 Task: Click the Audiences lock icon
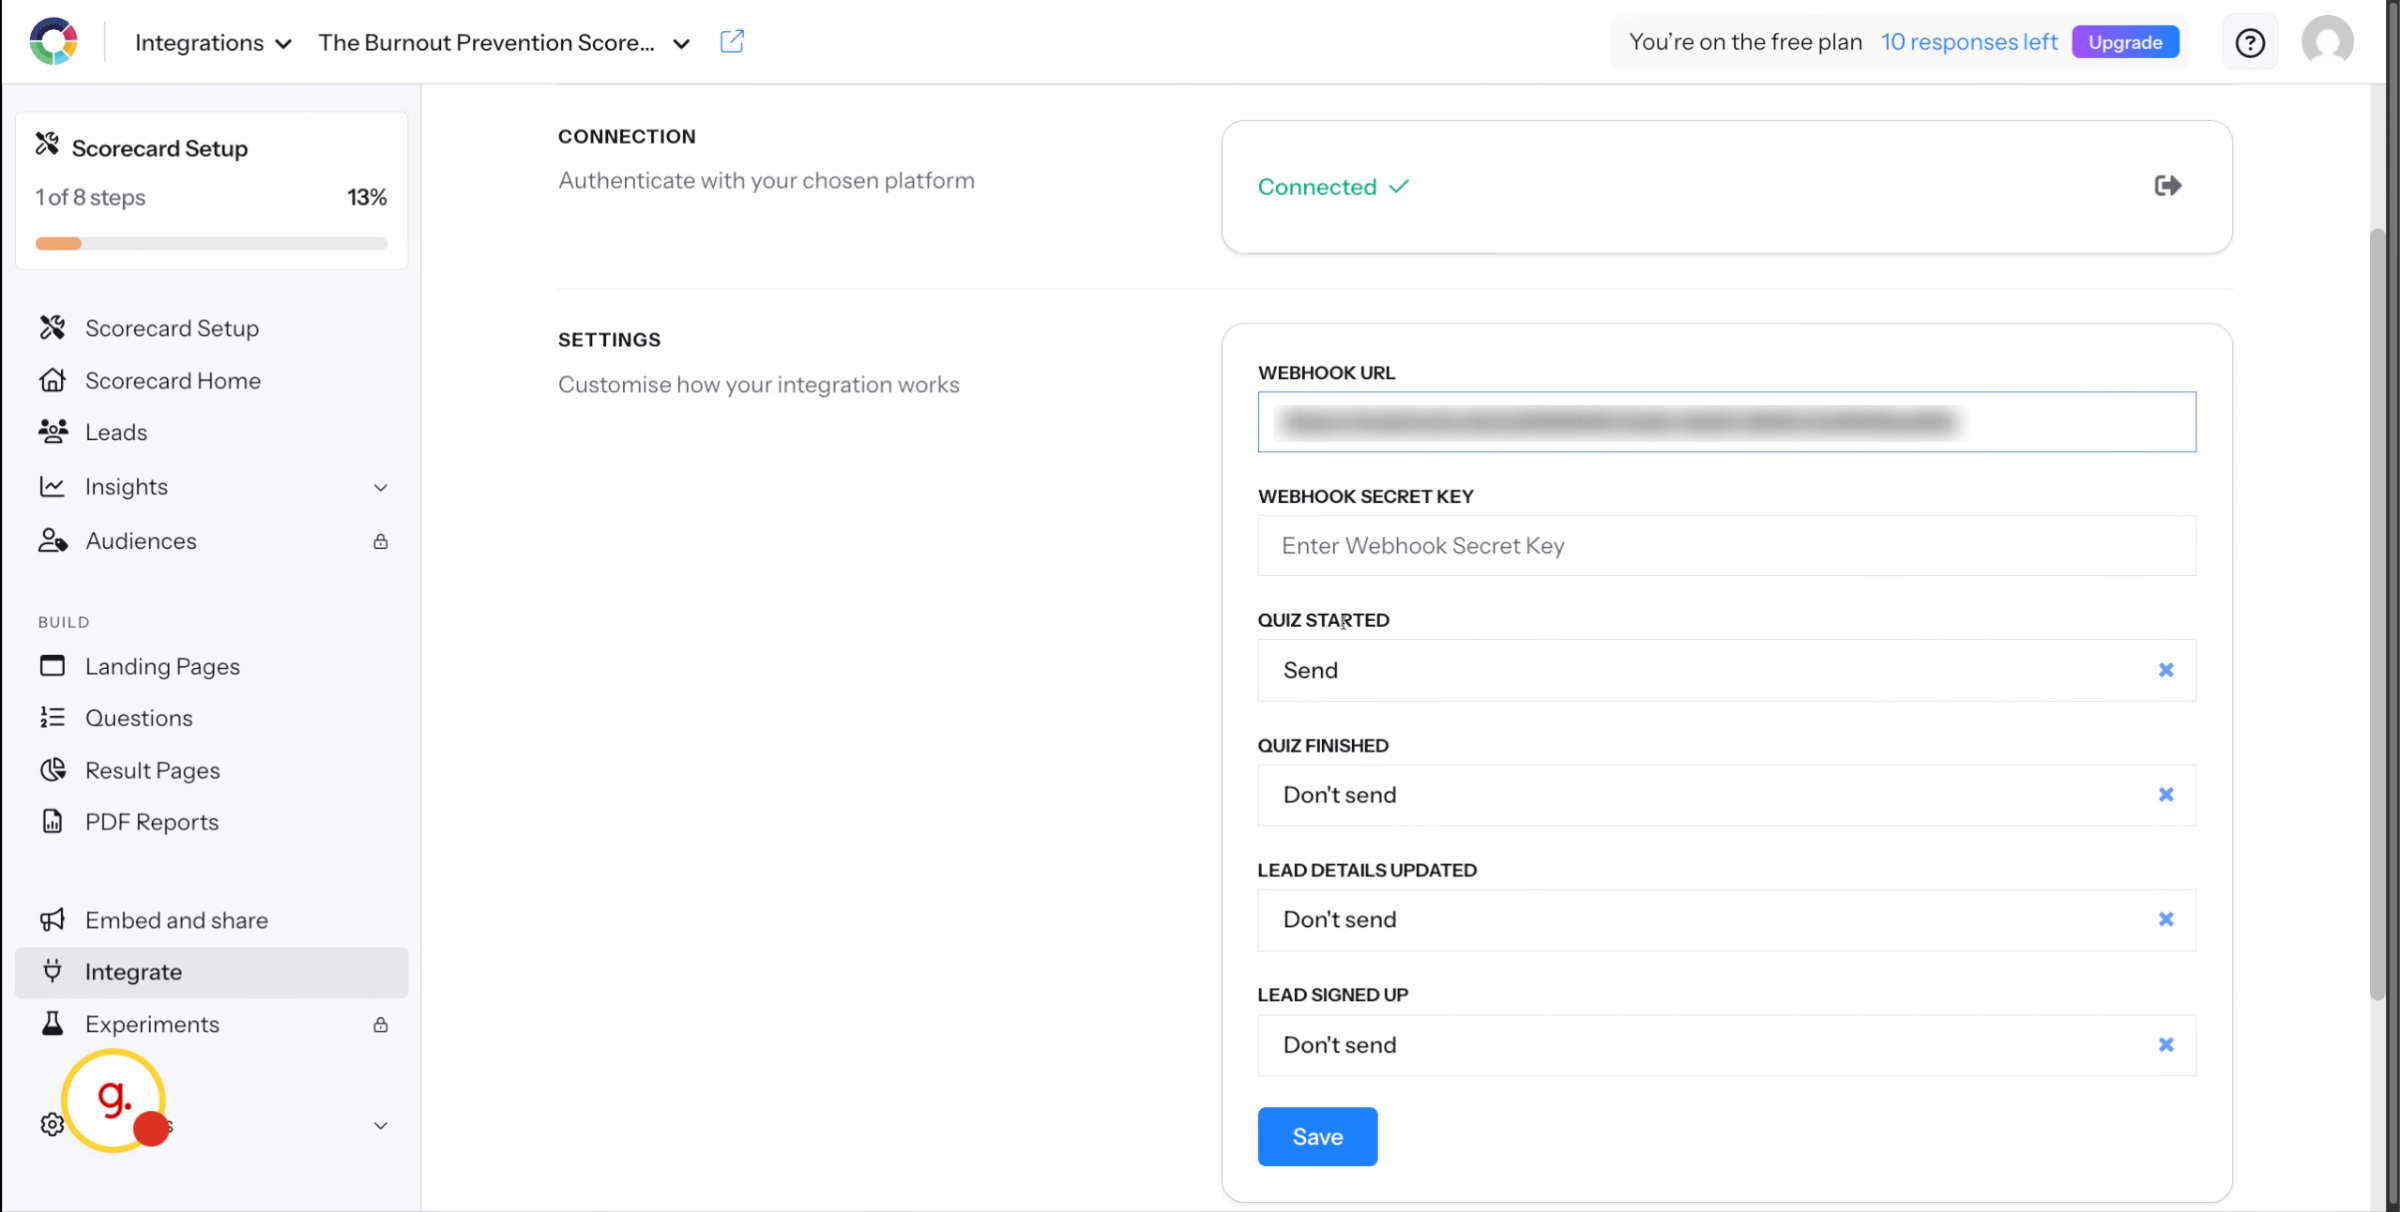coord(381,541)
